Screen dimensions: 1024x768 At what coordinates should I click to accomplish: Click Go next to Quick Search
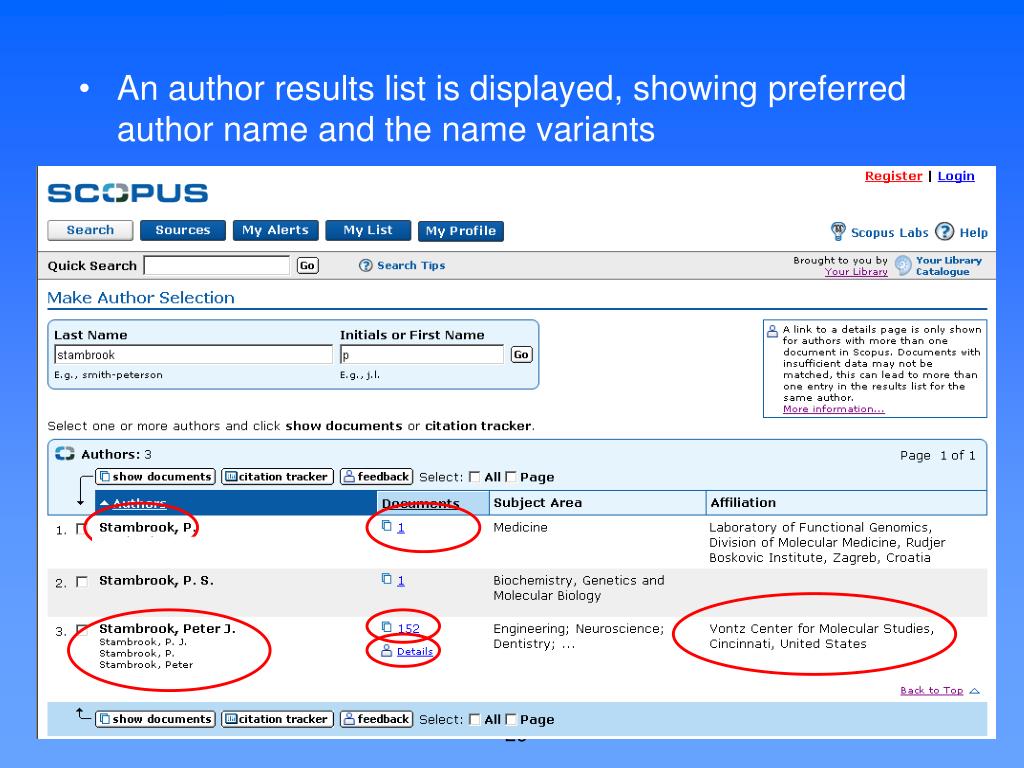(x=308, y=266)
